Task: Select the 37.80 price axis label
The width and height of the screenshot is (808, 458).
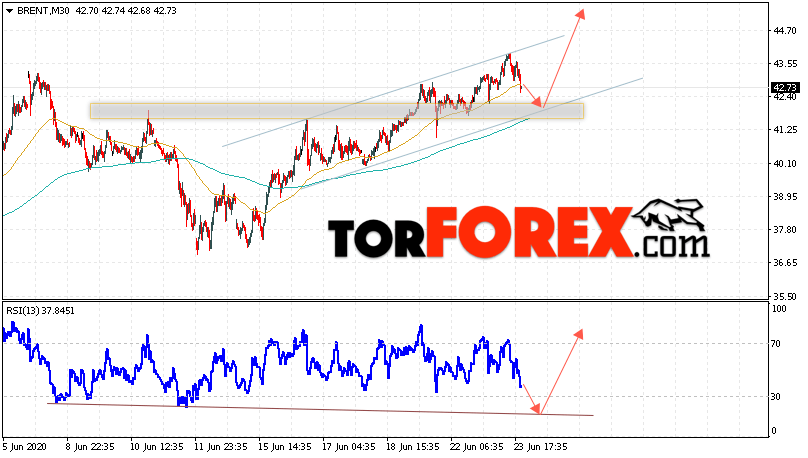Action: [x=785, y=230]
